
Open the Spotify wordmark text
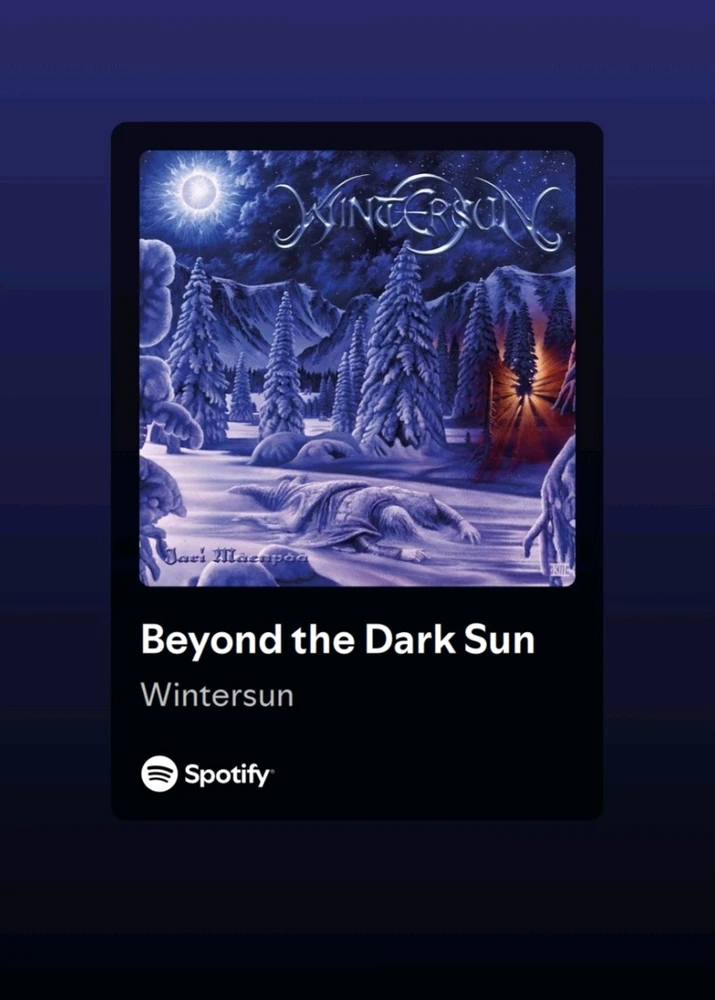[x=228, y=775]
